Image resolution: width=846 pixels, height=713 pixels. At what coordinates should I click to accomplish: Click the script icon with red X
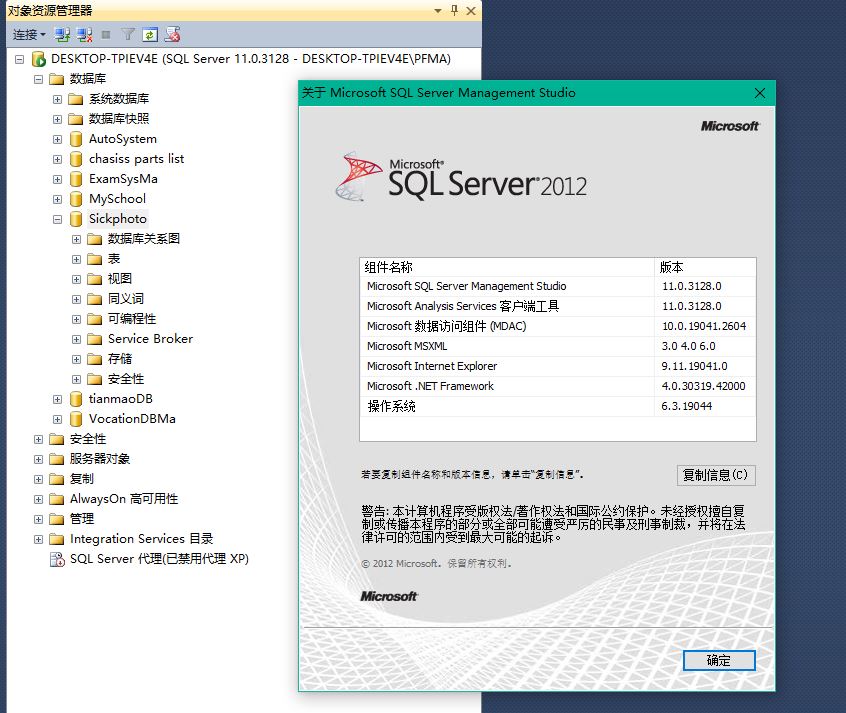(x=172, y=35)
